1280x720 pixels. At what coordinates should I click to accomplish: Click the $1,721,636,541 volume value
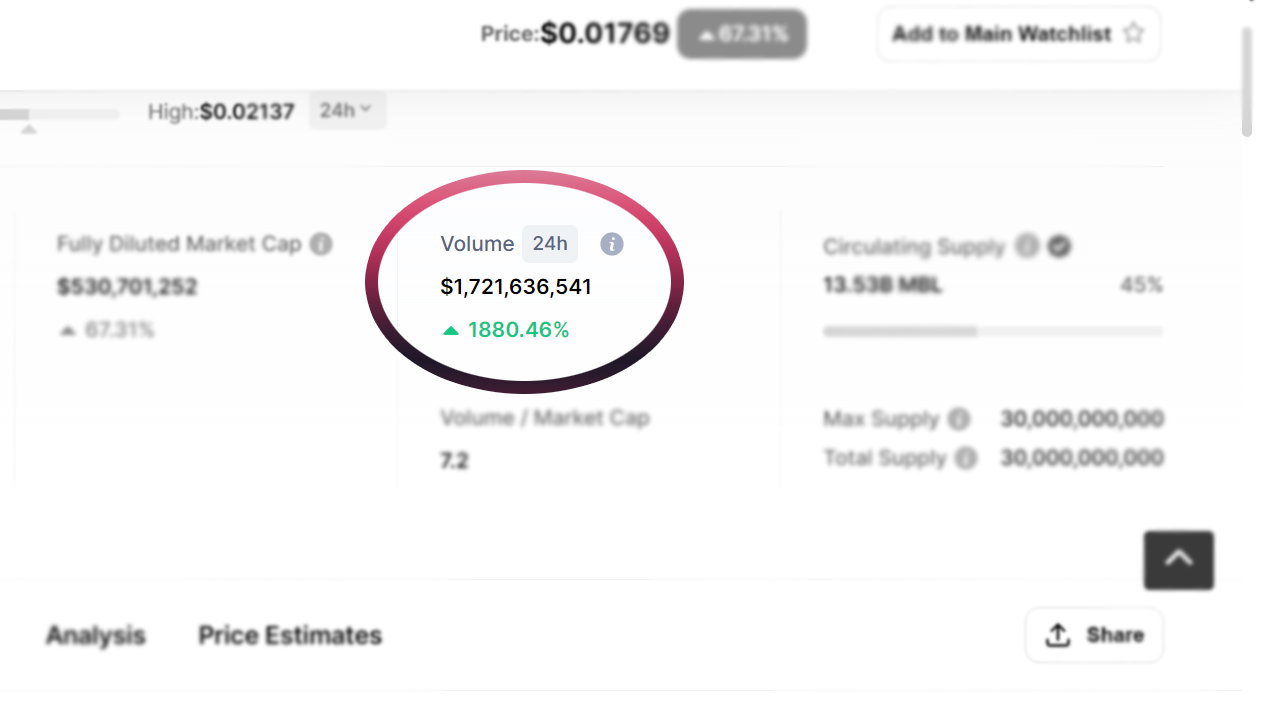(x=516, y=287)
